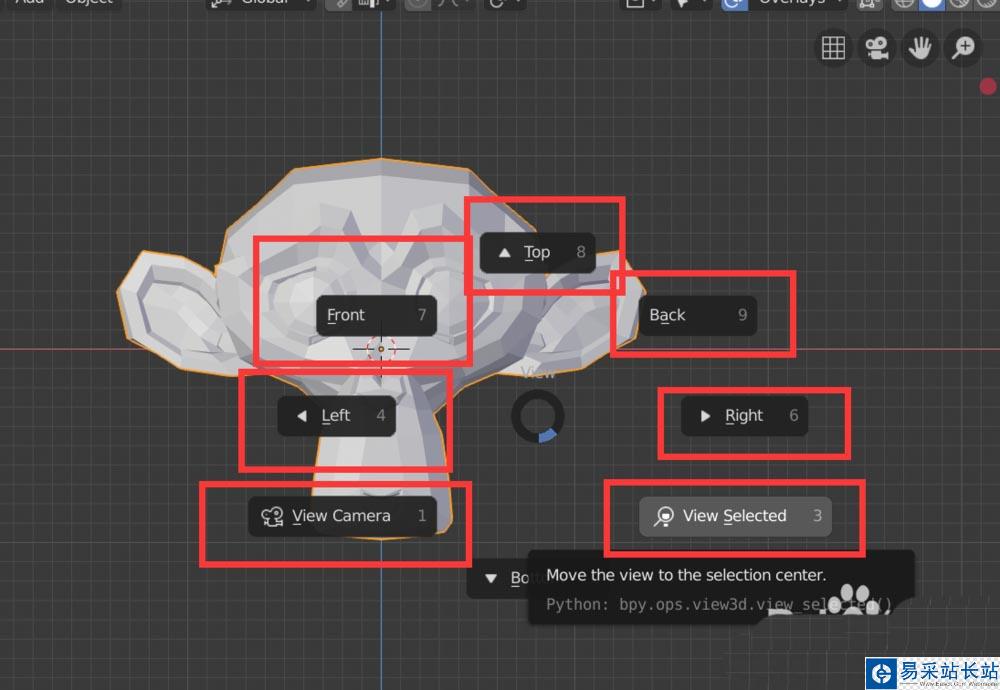1000x690 pixels.
Task: Click the tooltip line 'Python: bpy.ops.view3d.view_selected()'
Action: pyautogui.click(x=718, y=604)
